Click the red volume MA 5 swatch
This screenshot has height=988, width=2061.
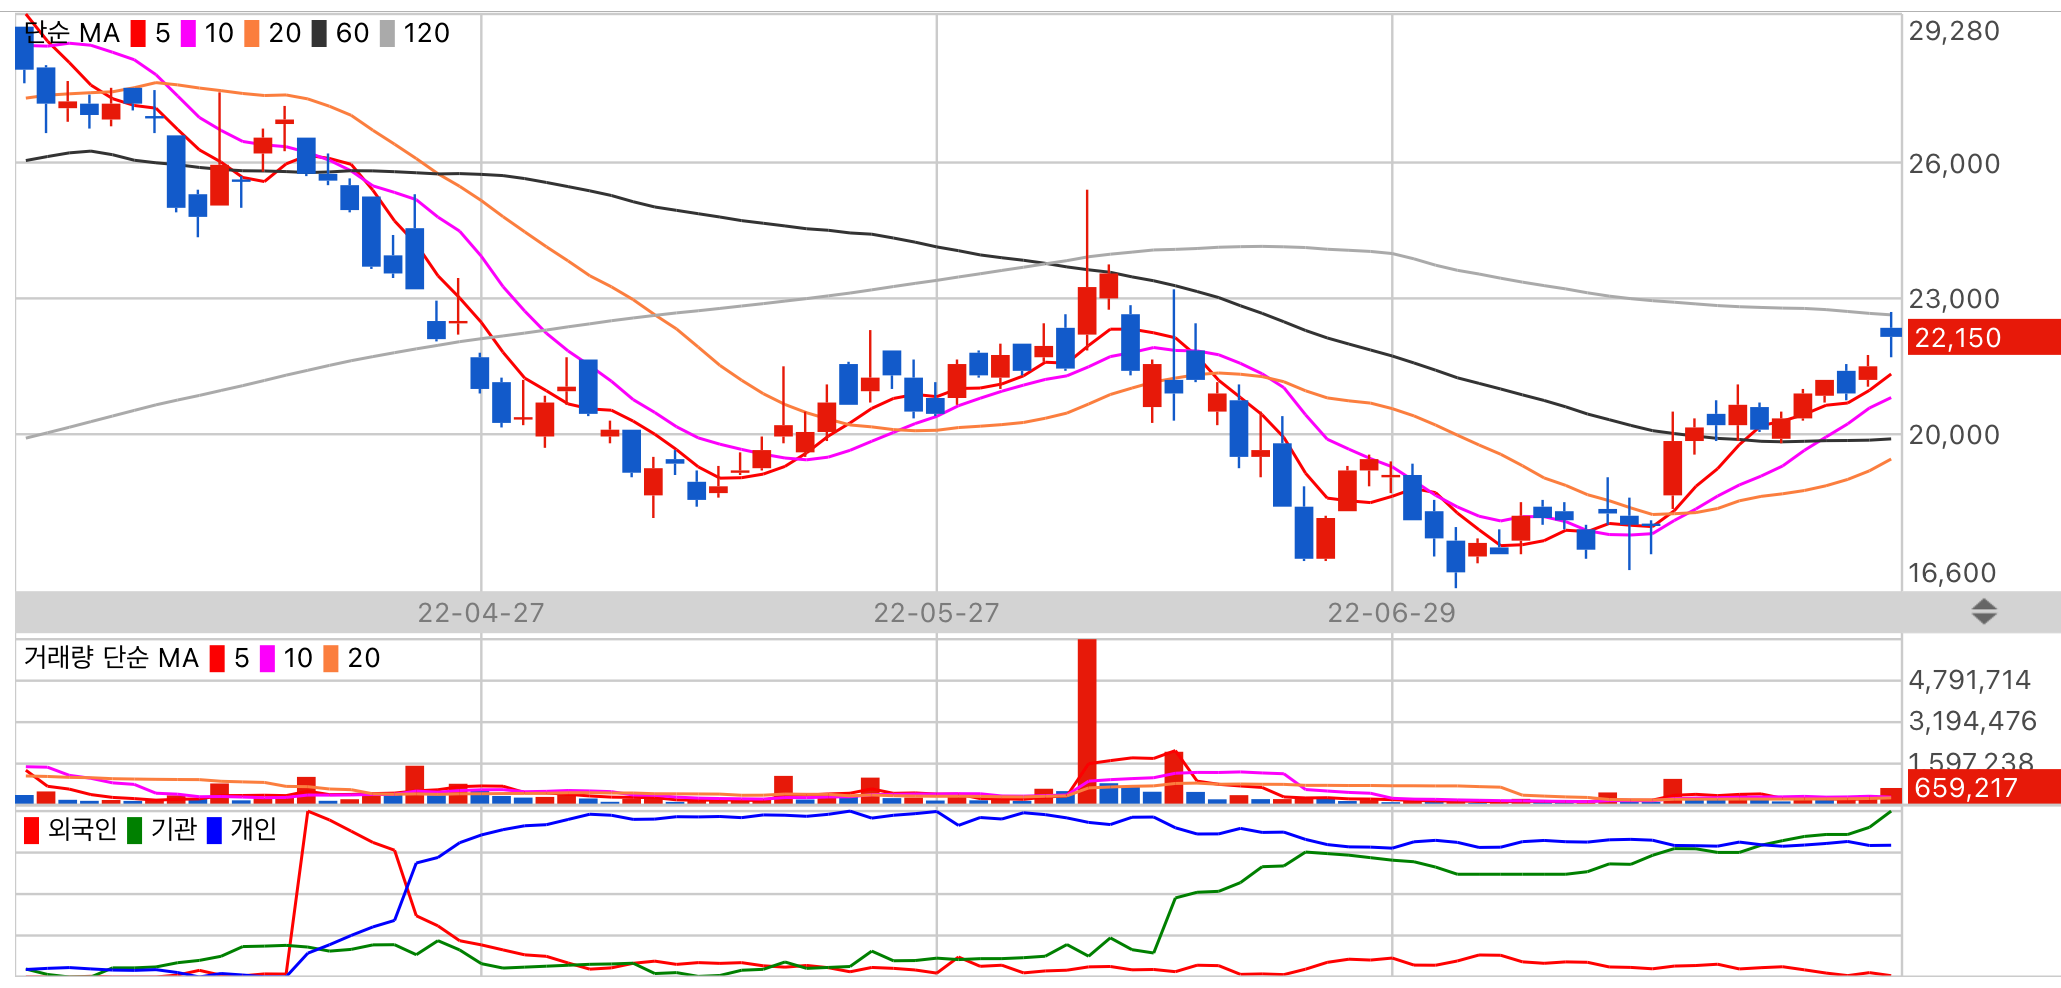[x=217, y=659]
